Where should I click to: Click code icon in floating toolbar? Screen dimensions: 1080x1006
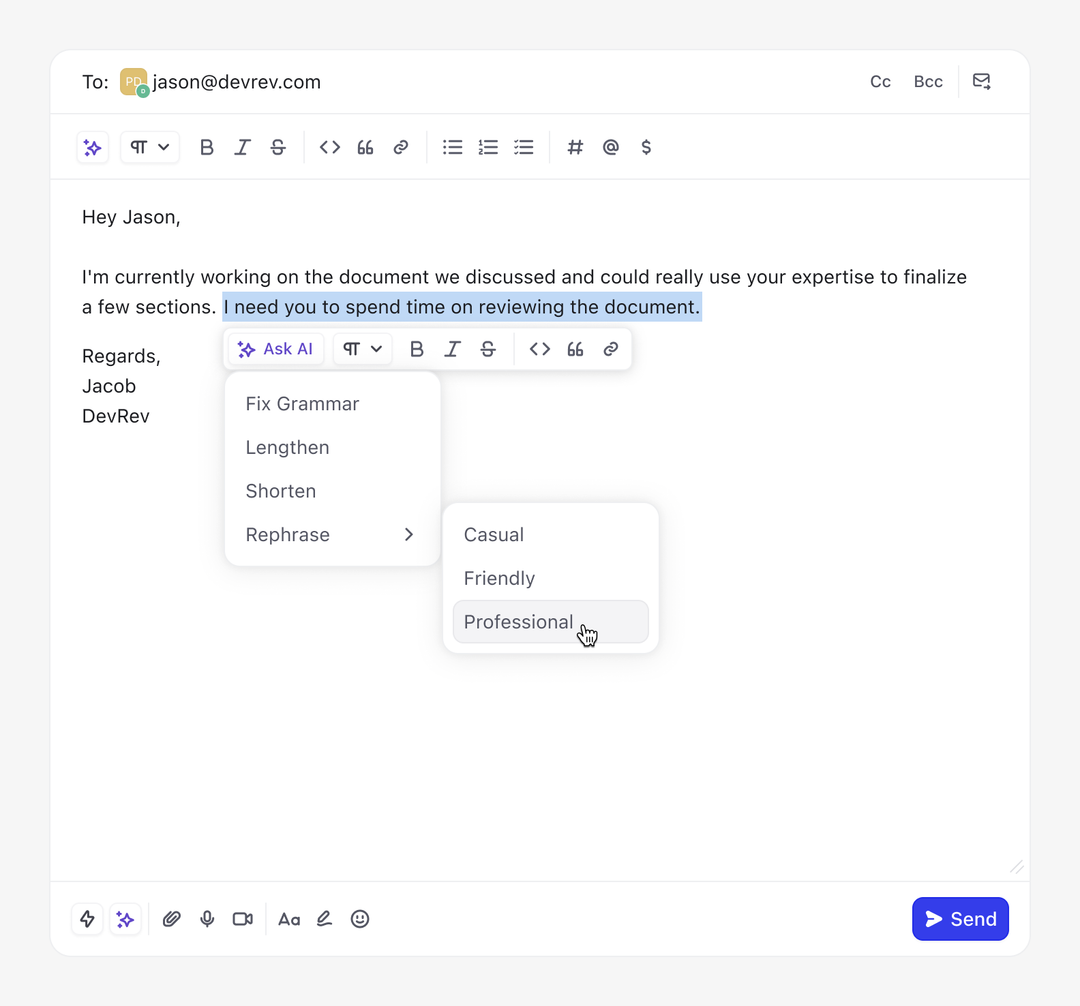pos(540,349)
